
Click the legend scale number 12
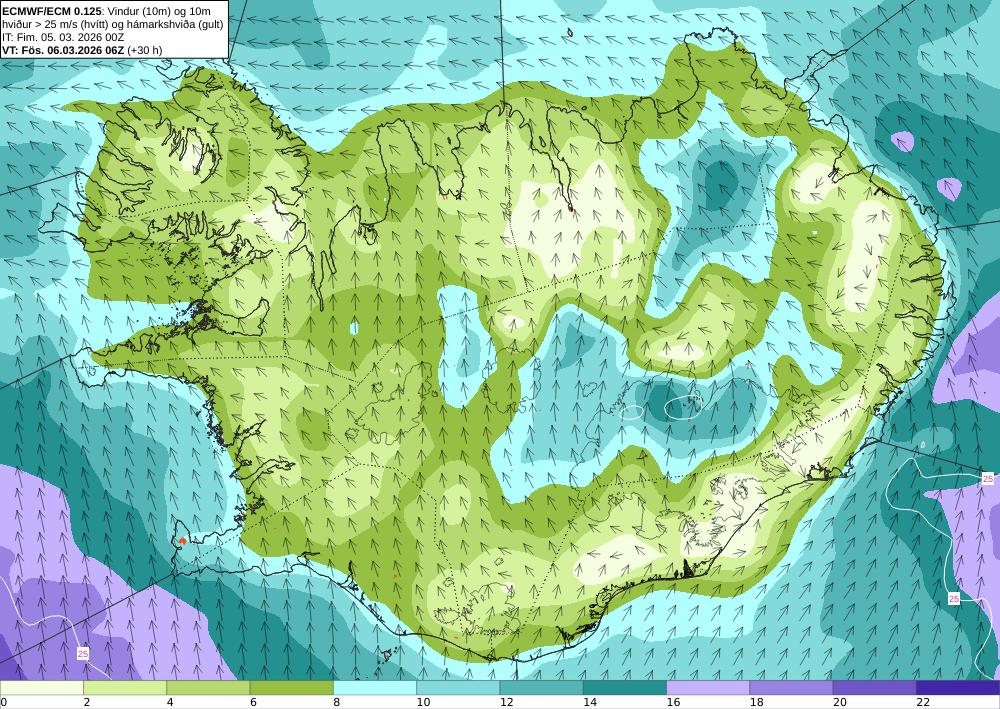click(x=506, y=702)
